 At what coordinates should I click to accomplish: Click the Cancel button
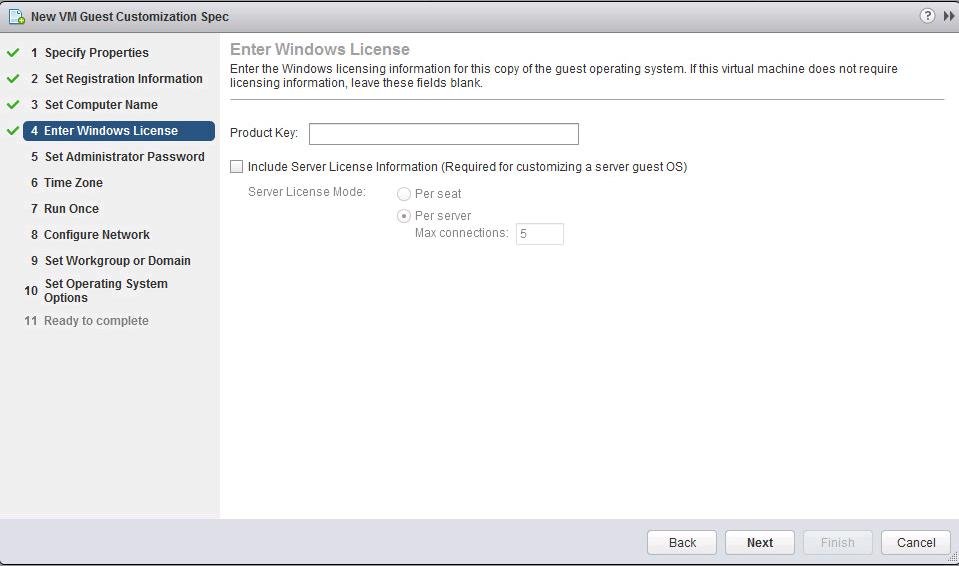pyautogui.click(x=916, y=543)
